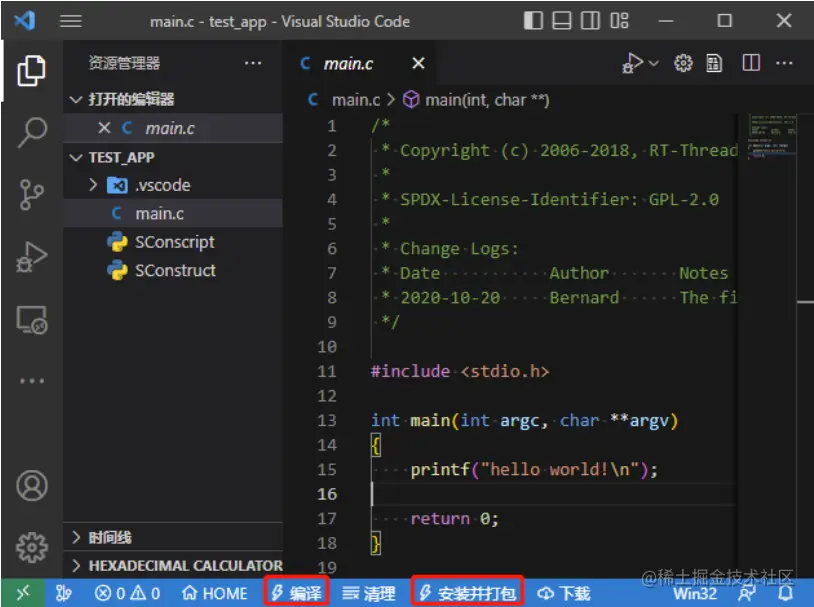The width and height of the screenshot is (814, 607).
Task: Click the return 0; statement
Action: click(x=454, y=519)
